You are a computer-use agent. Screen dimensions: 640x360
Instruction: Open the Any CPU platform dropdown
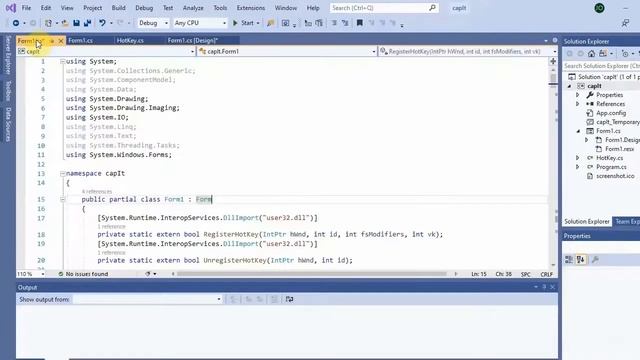[200, 23]
